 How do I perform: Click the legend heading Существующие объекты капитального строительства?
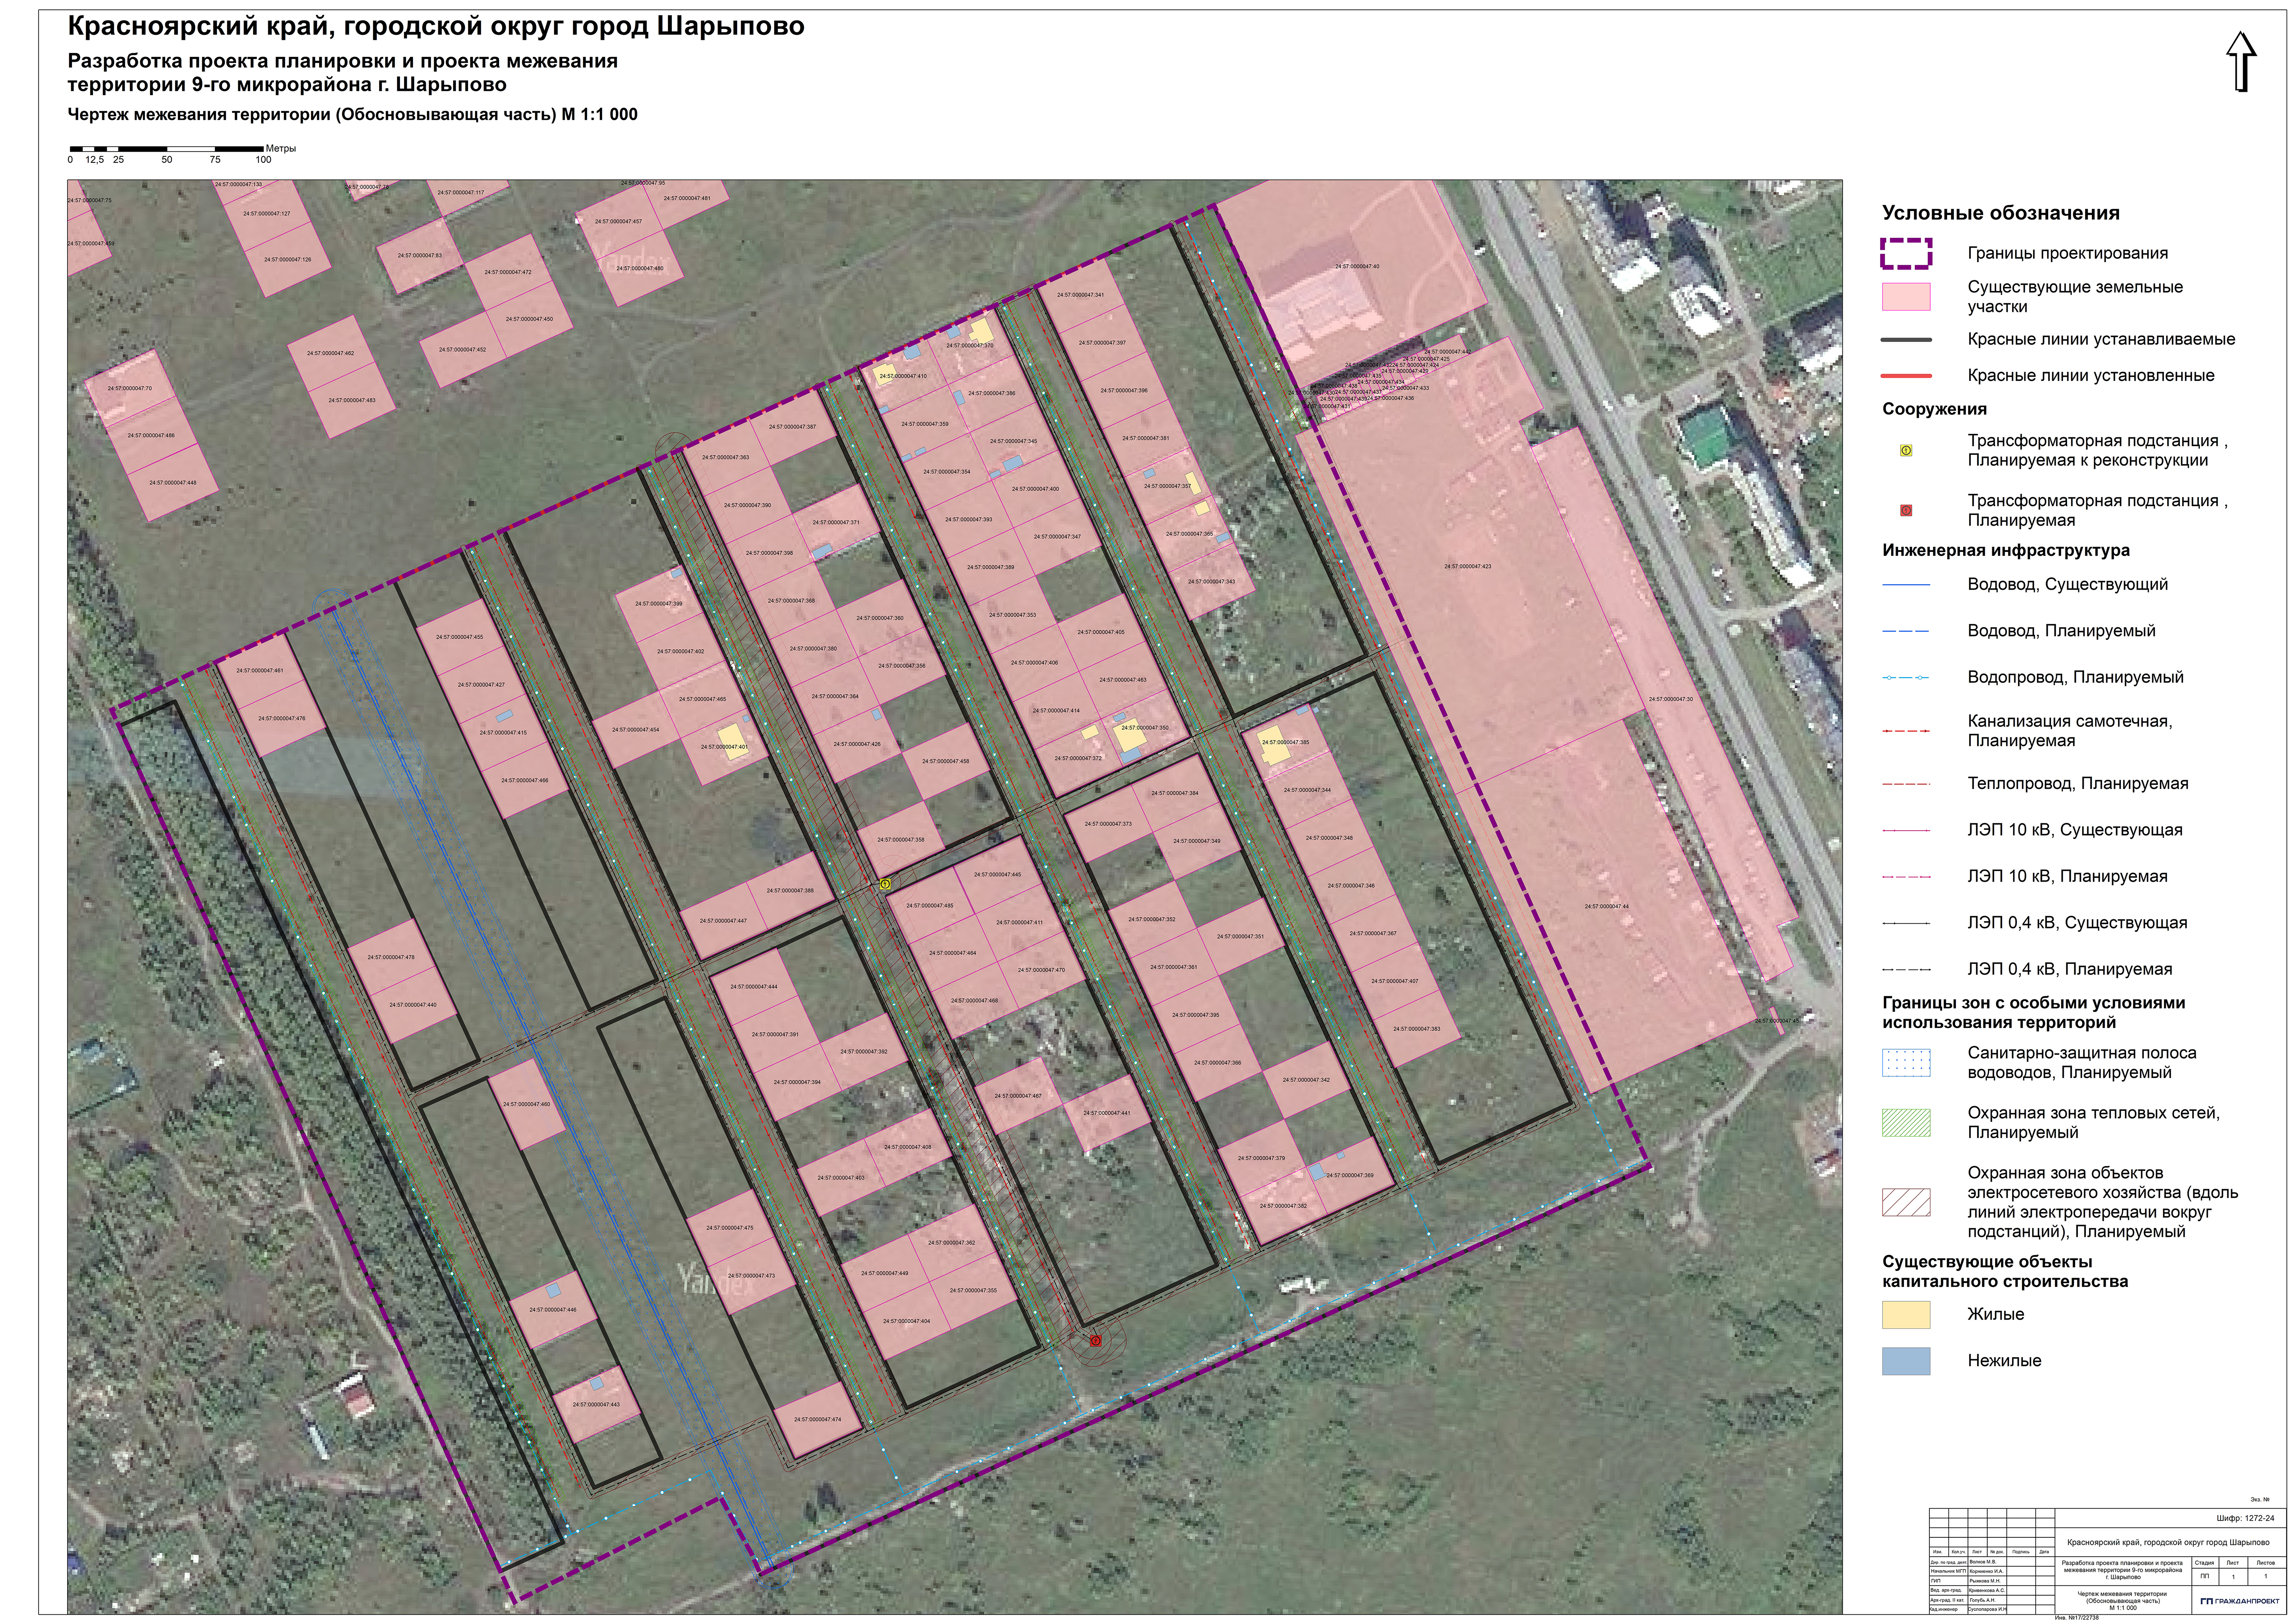(2004, 1272)
